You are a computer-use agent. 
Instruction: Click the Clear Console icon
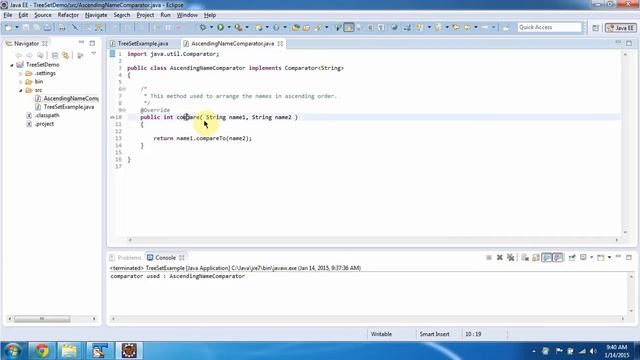coord(525,258)
